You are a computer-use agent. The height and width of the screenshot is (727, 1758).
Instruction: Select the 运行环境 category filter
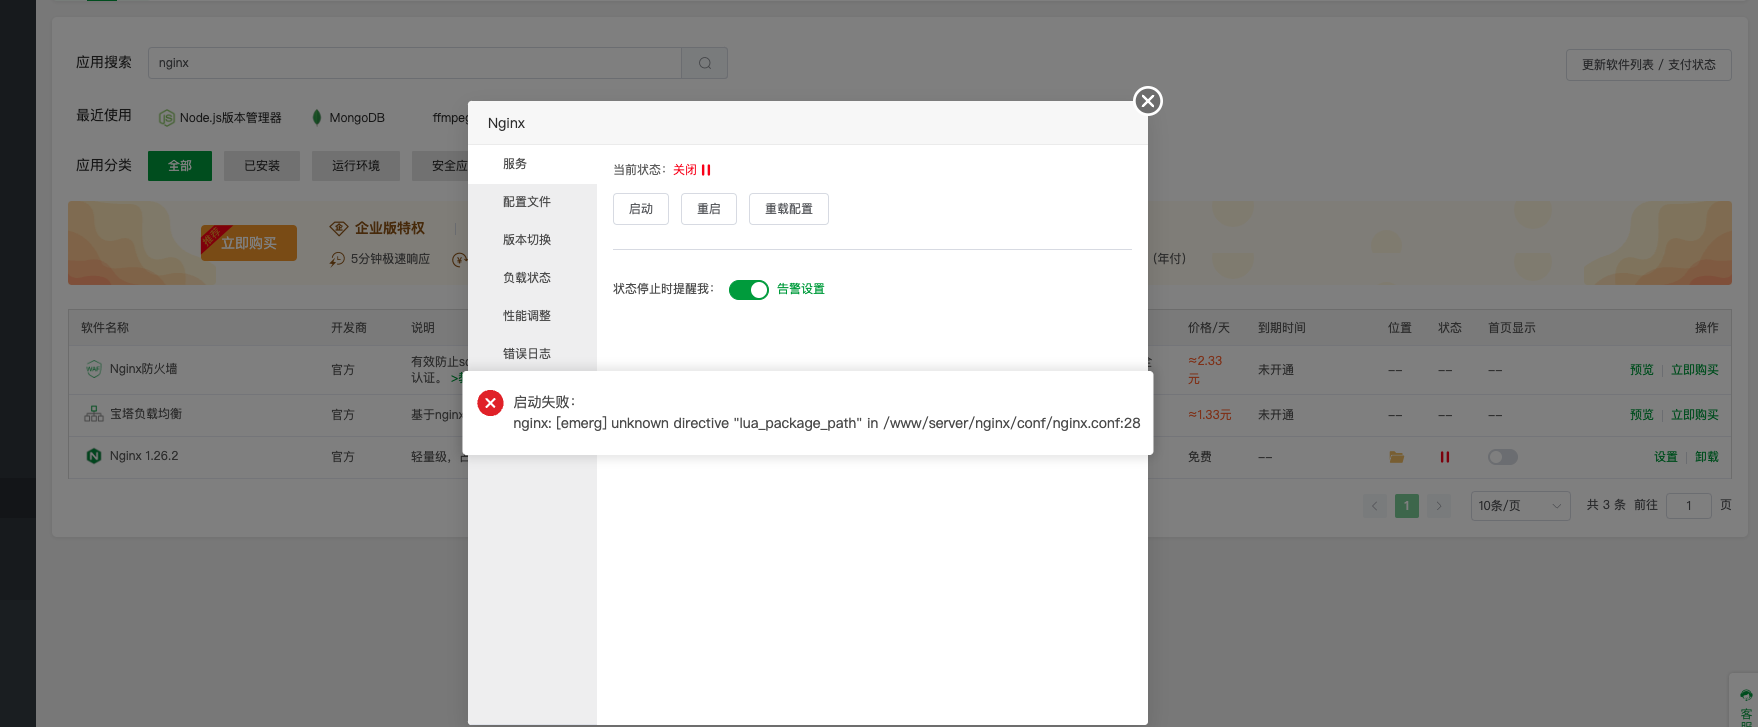[x=356, y=166]
